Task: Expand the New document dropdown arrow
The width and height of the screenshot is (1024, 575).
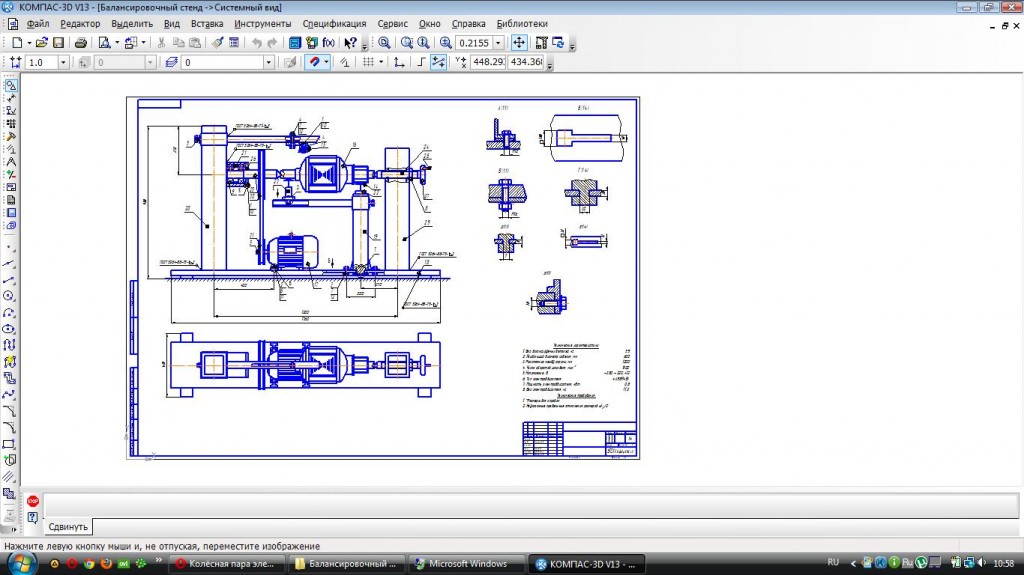Action: (29, 42)
